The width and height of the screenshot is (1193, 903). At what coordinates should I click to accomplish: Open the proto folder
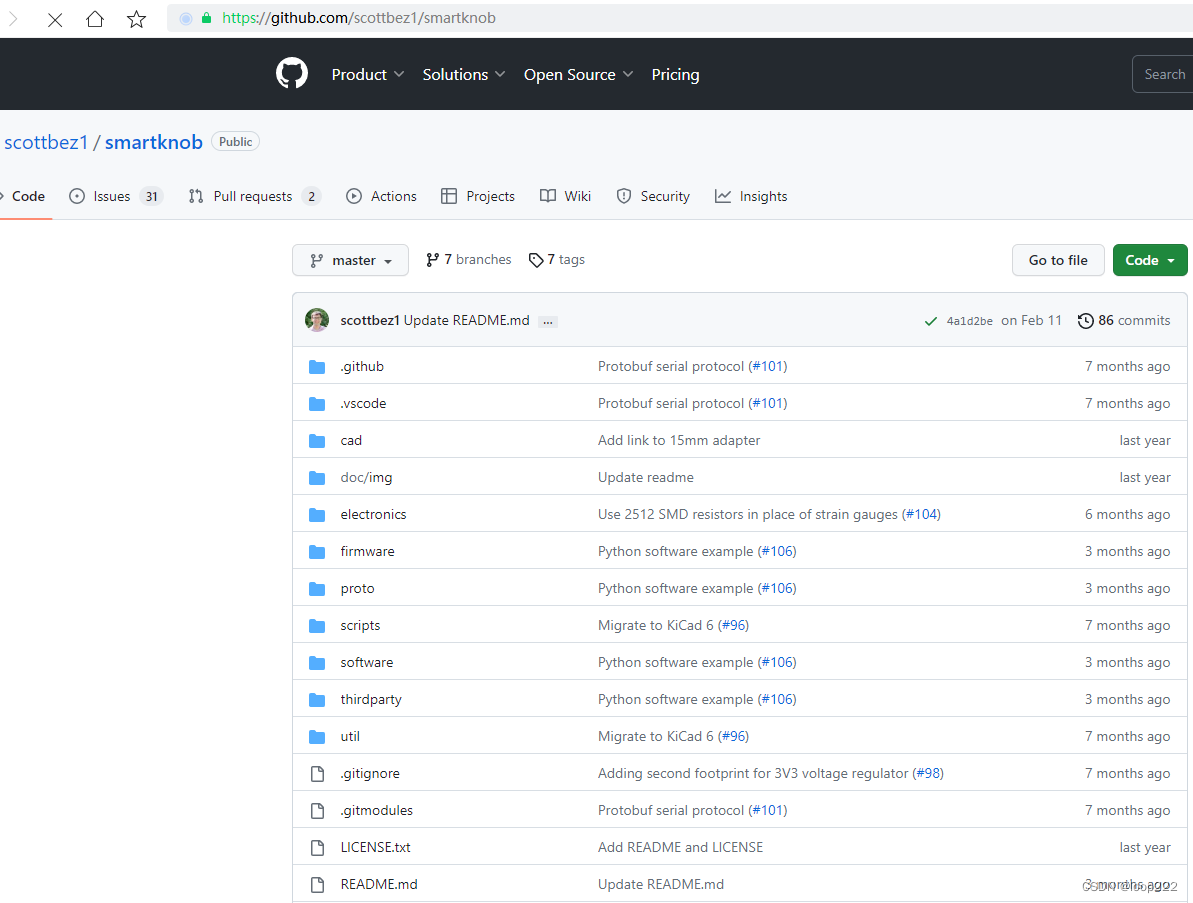[x=357, y=589]
